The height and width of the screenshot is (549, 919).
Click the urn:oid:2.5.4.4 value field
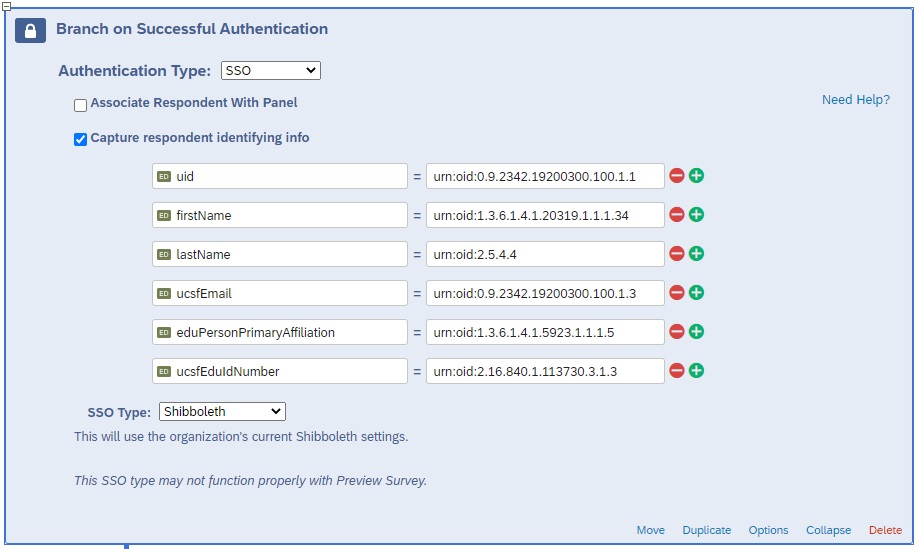[545, 254]
